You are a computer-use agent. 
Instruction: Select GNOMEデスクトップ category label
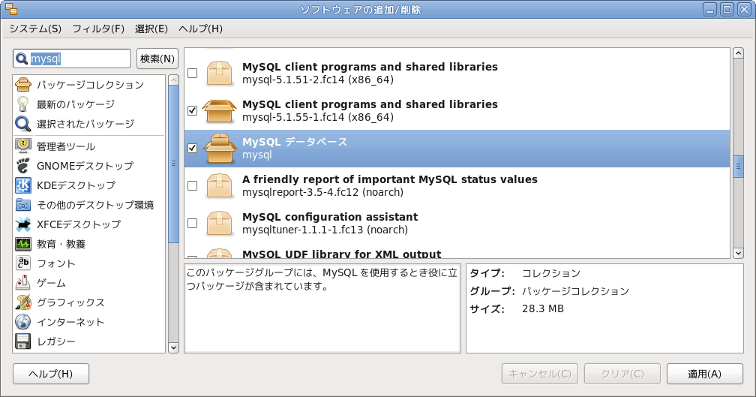[x=85, y=166]
